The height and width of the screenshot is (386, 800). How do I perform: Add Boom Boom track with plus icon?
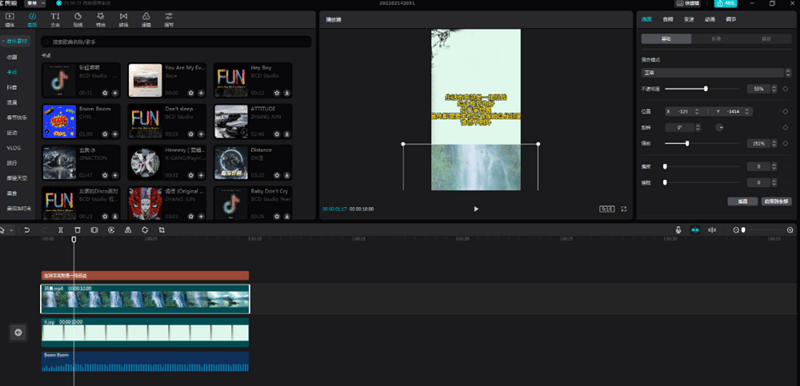[x=115, y=134]
